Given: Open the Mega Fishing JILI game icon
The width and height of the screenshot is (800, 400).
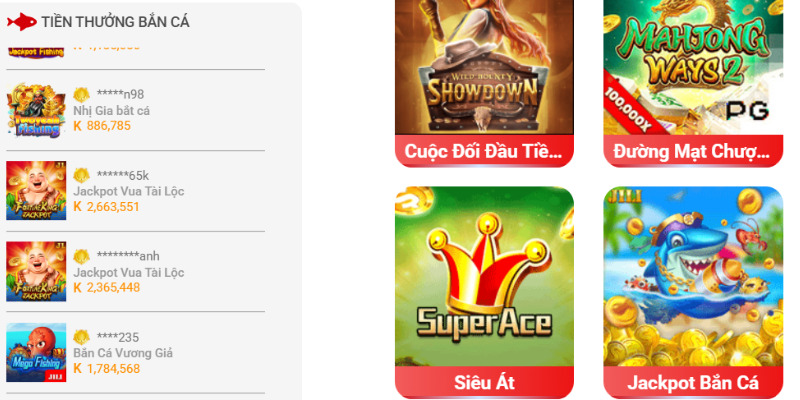Looking at the screenshot, I should point(36,353).
